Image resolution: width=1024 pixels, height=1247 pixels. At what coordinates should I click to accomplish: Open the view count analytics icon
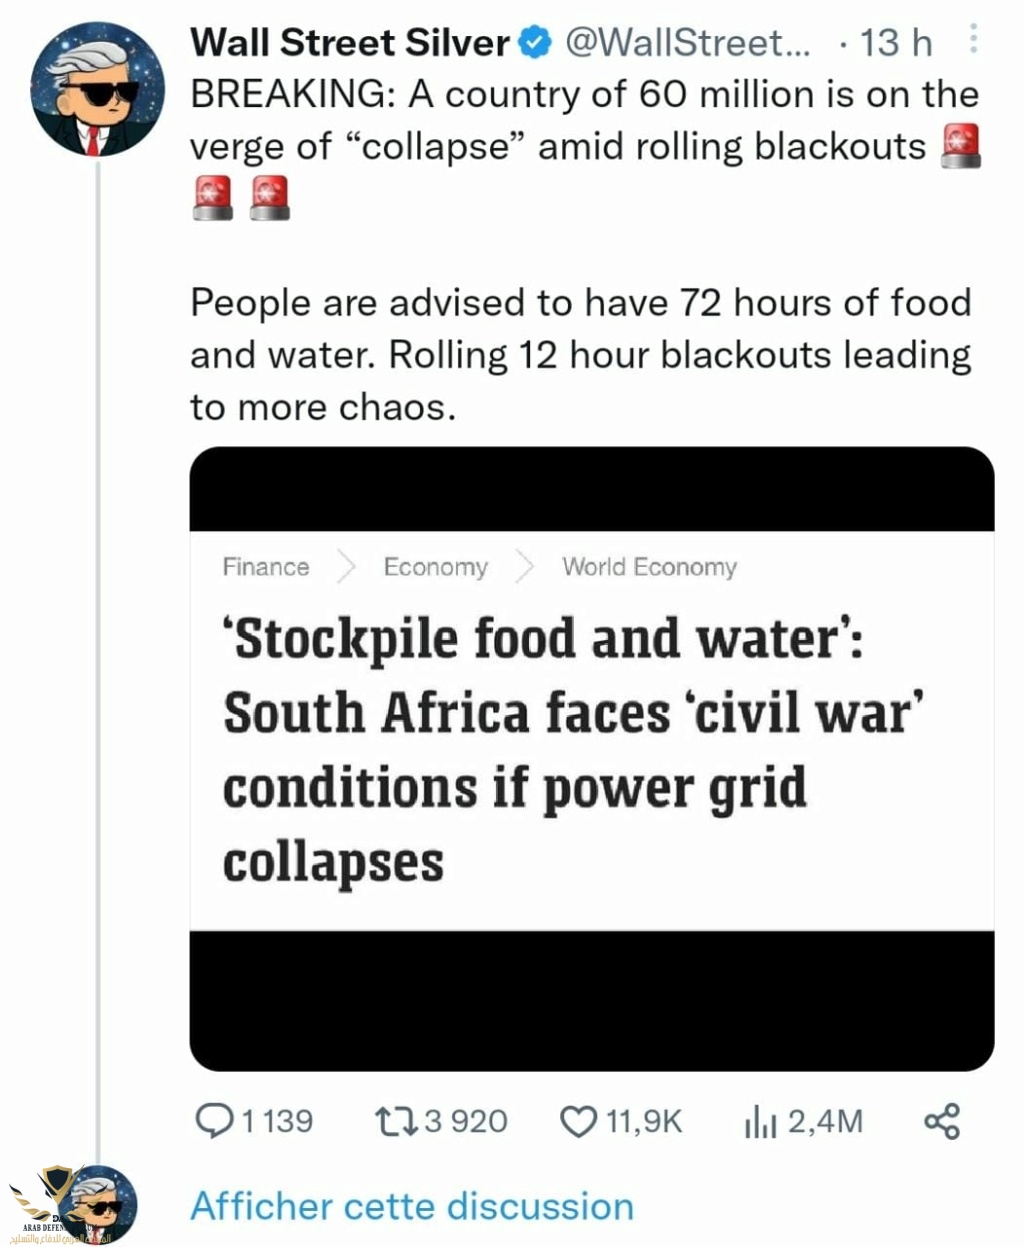(759, 1123)
